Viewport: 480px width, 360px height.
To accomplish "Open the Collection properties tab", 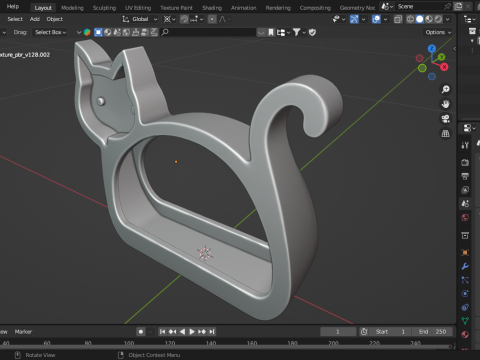I will (x=465, y=236).
